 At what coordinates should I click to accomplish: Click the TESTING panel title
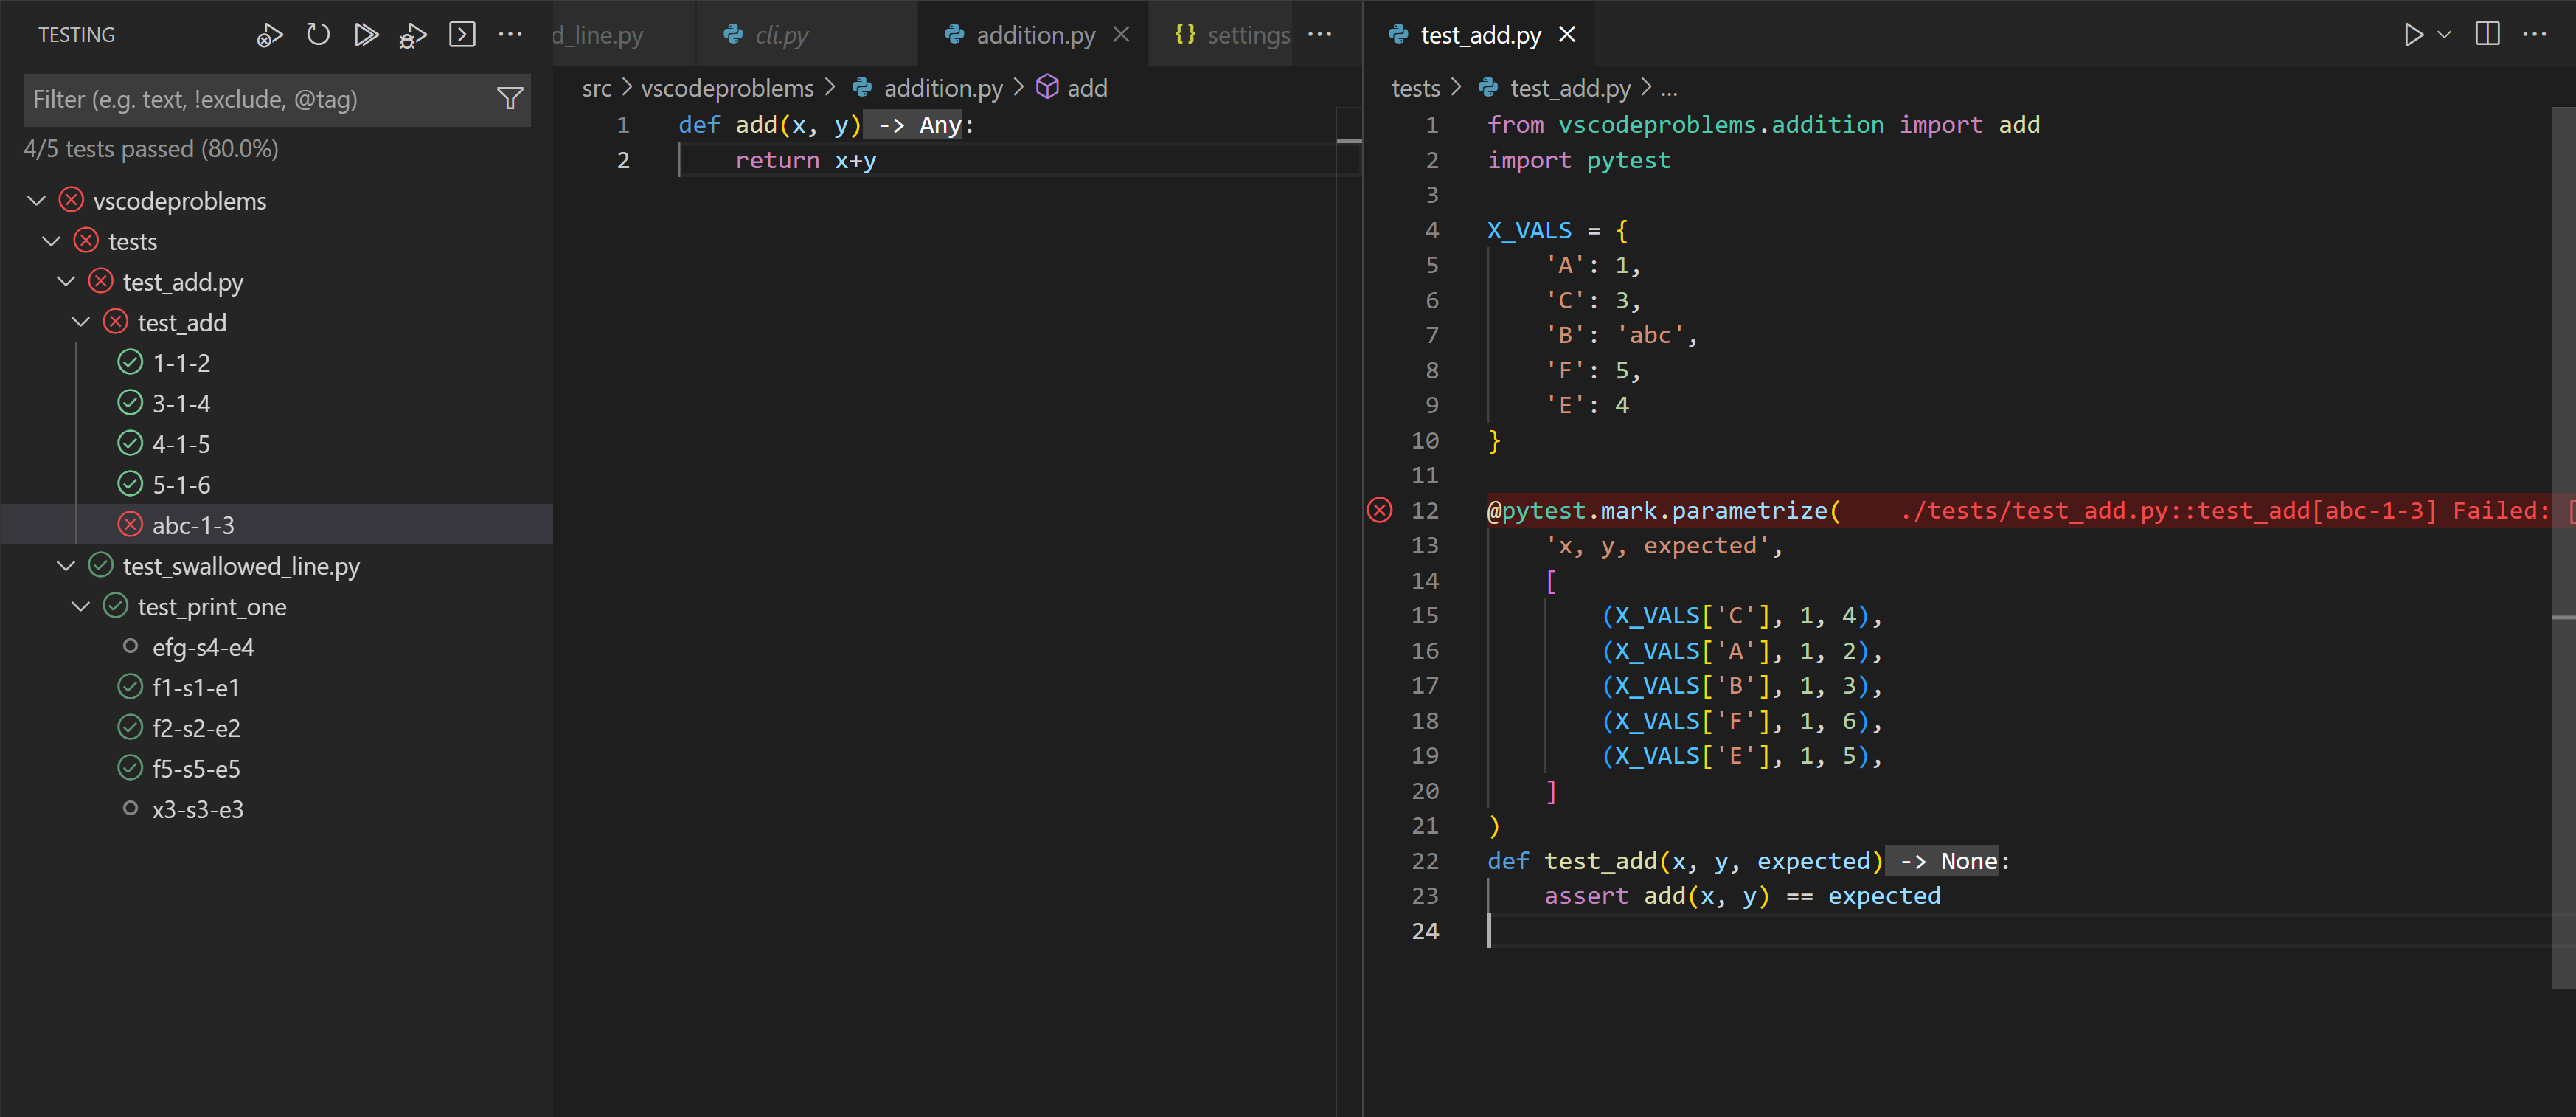pyautogui.click(x=77, y=35)
